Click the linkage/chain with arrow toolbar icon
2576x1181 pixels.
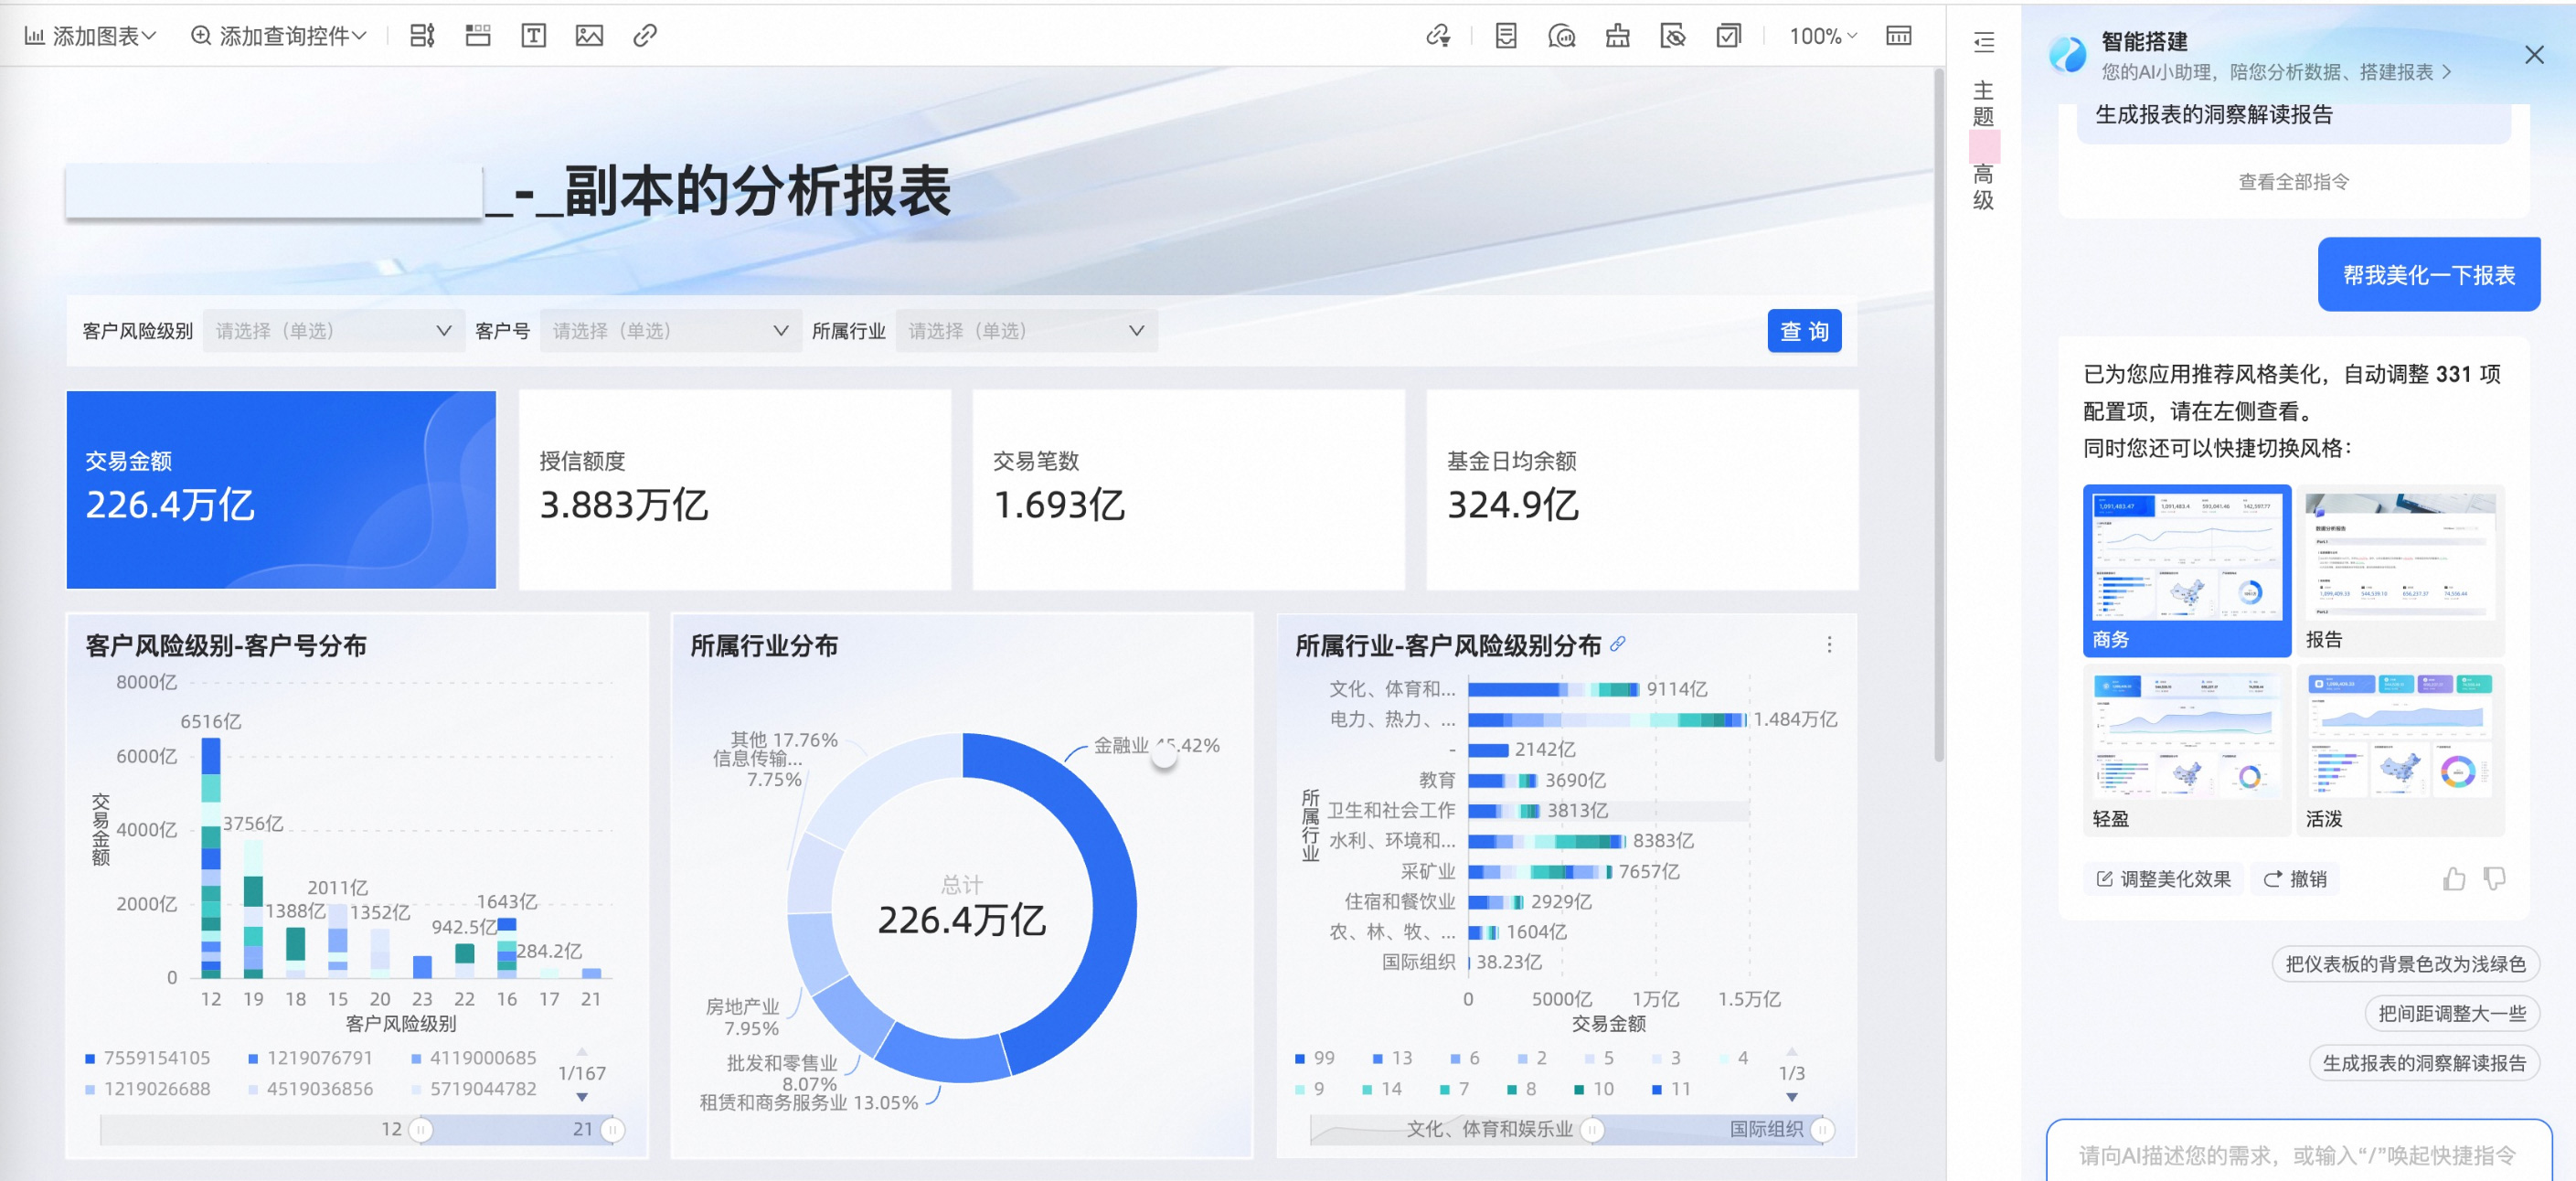pyautogui.click(x=1438, y=36)
